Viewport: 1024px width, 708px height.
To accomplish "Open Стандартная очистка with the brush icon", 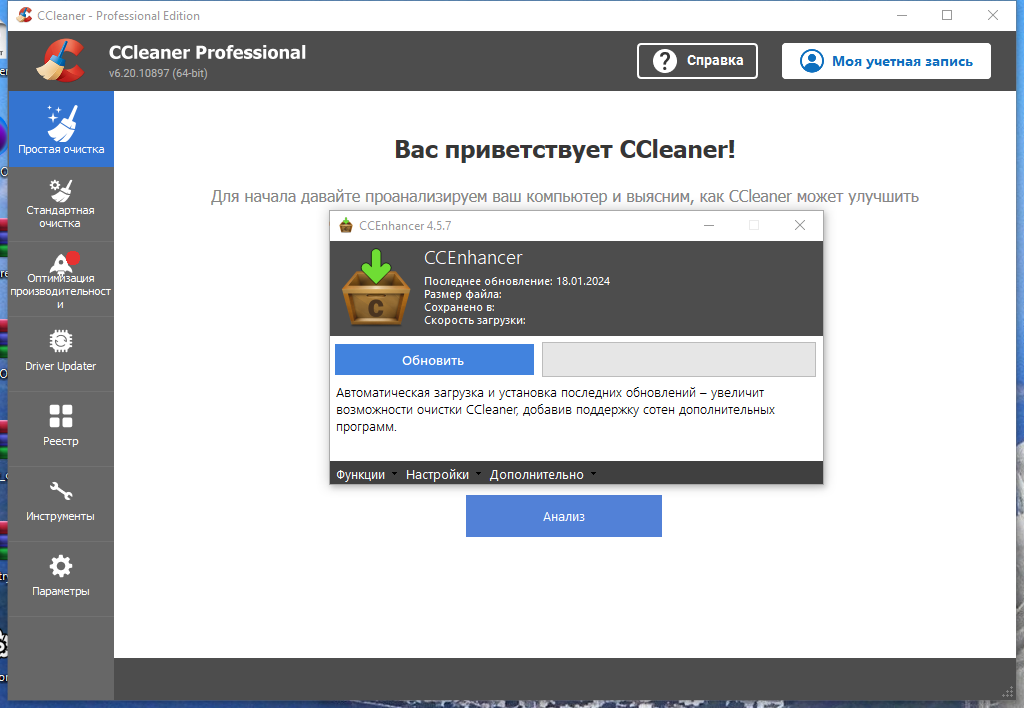I will click(60, 190).
